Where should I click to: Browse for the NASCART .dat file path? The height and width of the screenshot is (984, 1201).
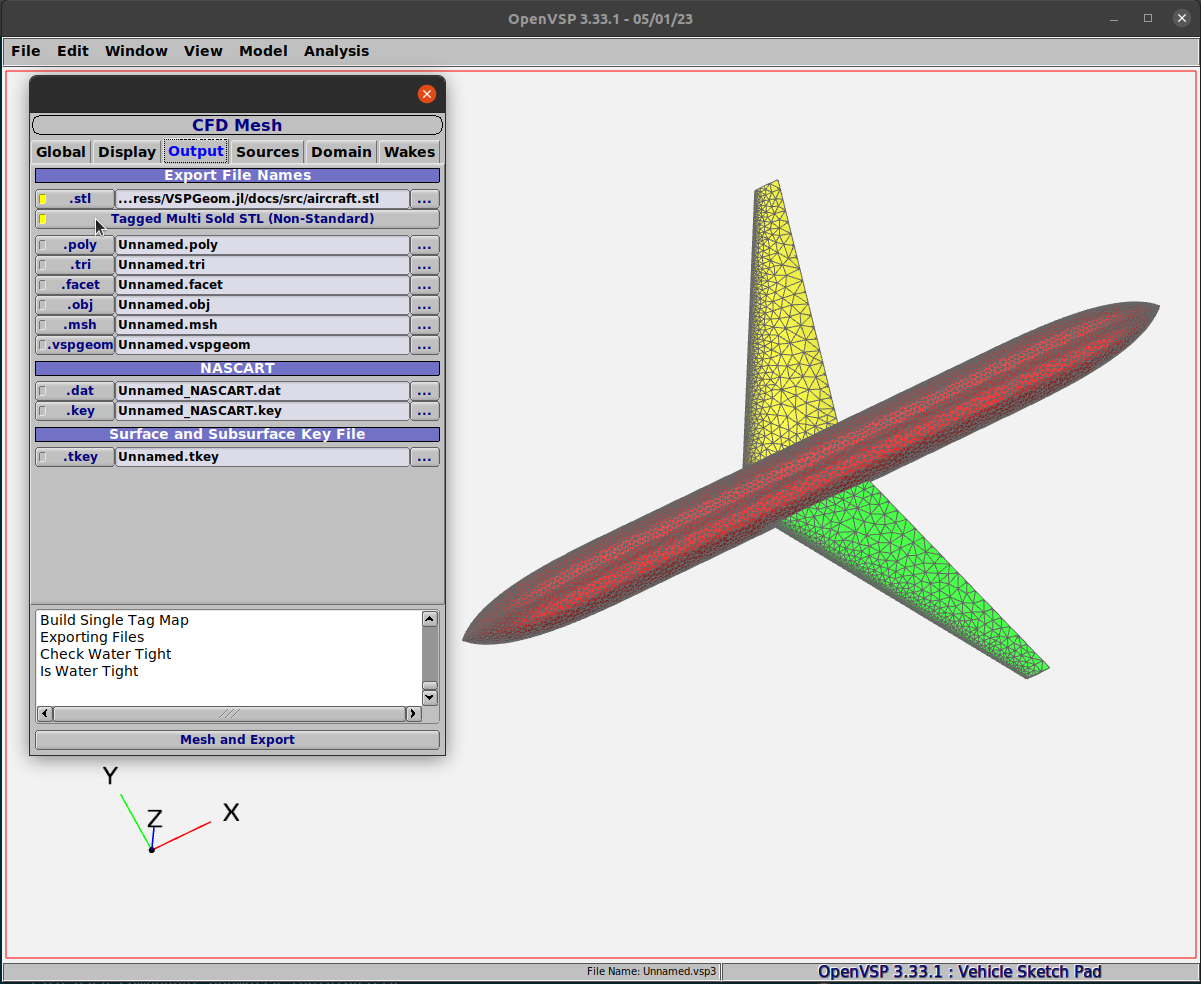click(x=424, y=391)
